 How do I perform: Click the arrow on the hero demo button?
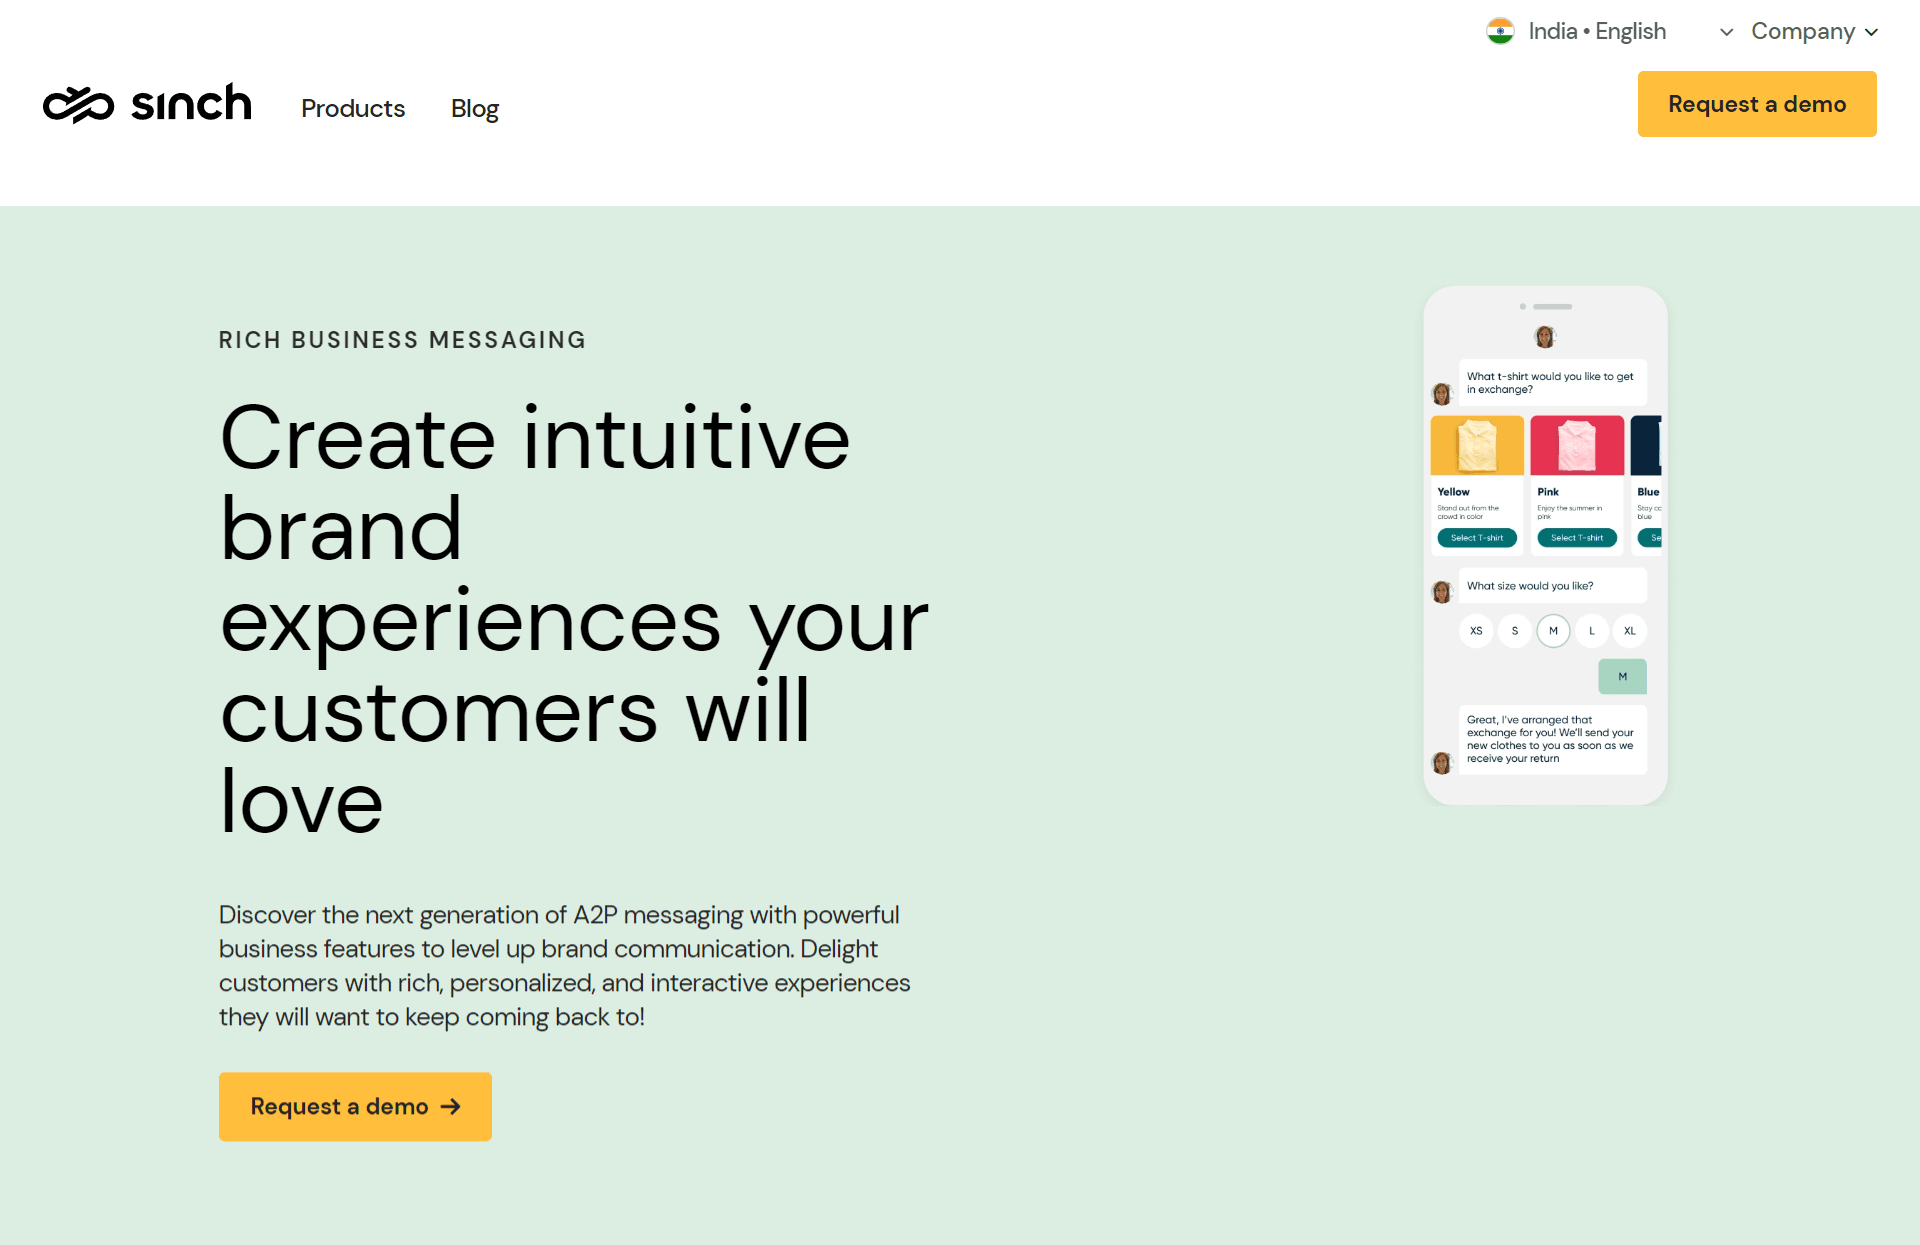(x=451, y=1106)
